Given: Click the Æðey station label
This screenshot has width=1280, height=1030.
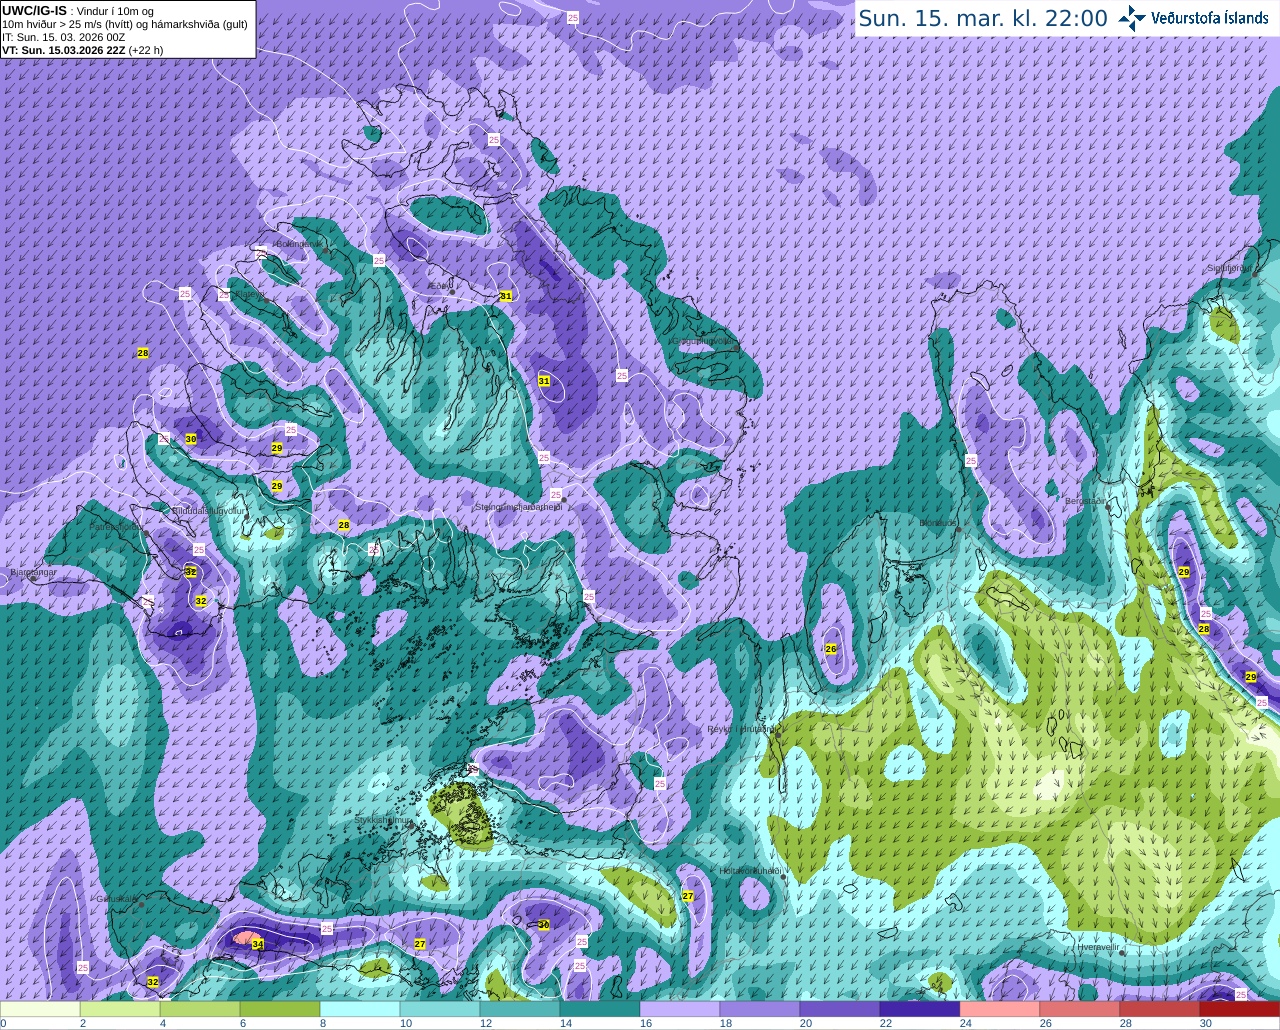Looking at the screenshot, I should click(439, 286).
